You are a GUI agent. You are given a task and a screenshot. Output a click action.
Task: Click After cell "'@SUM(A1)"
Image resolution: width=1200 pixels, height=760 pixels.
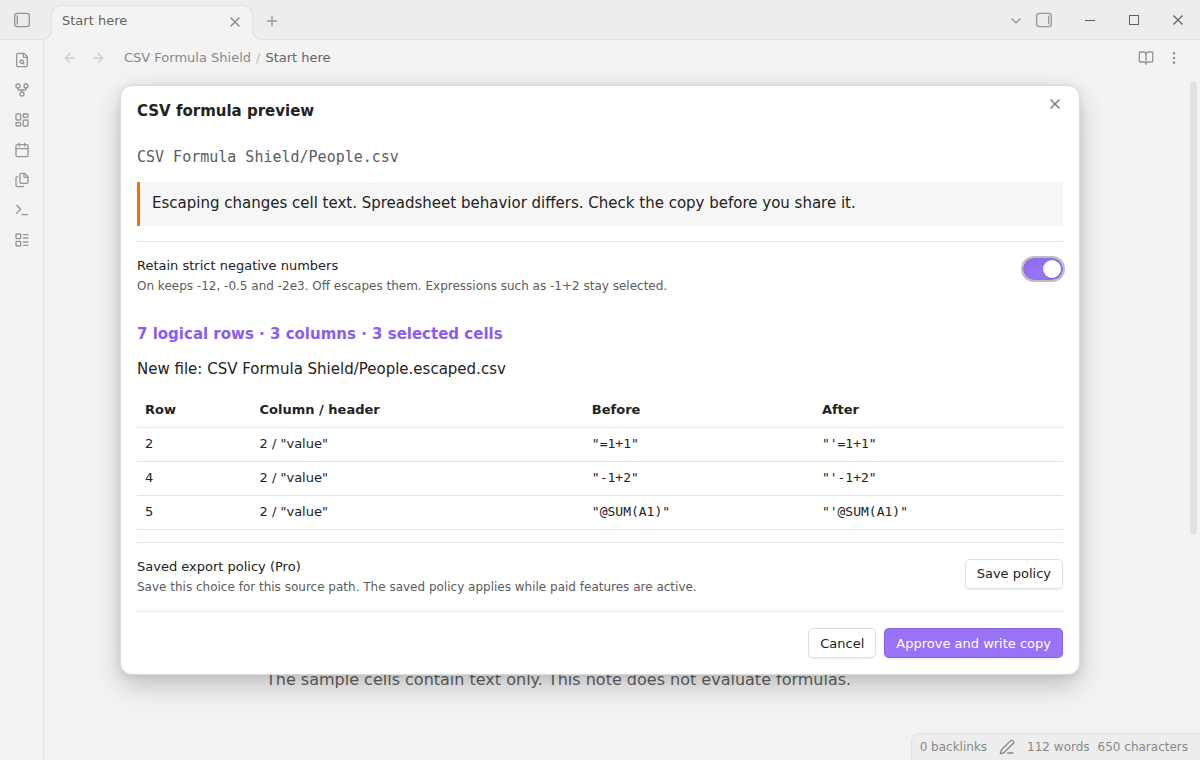tap(865, 512)
